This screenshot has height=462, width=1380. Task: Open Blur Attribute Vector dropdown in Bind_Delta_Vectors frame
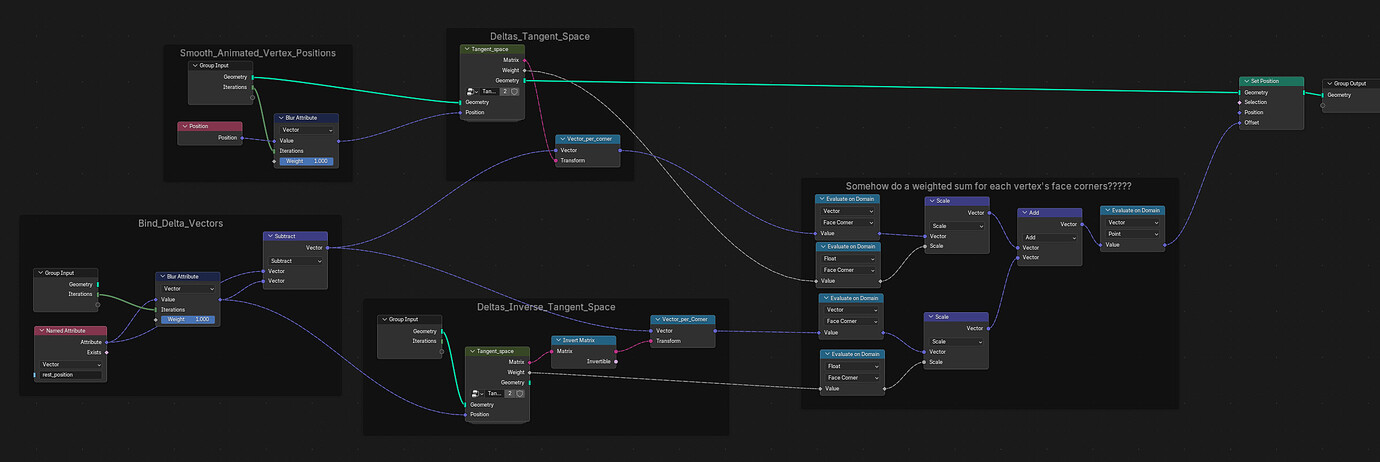[x=188, y=288]
